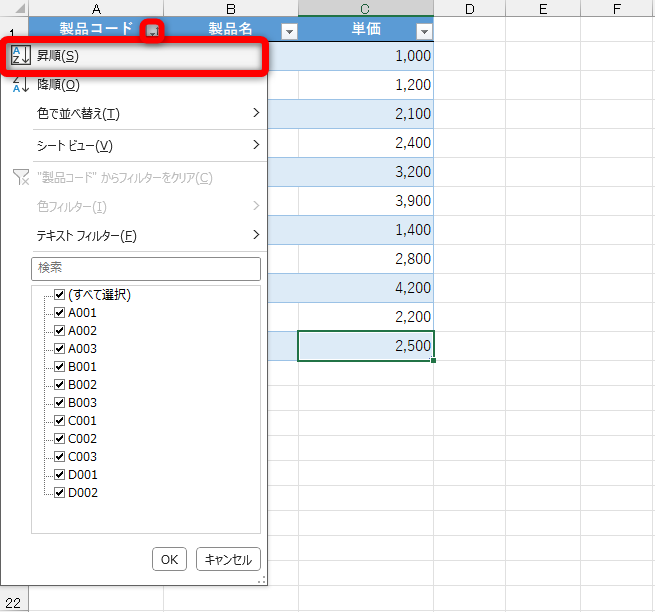
Task: Expand the テキスト フィルター submenu arrow
Action: click(x=256, y=235)
